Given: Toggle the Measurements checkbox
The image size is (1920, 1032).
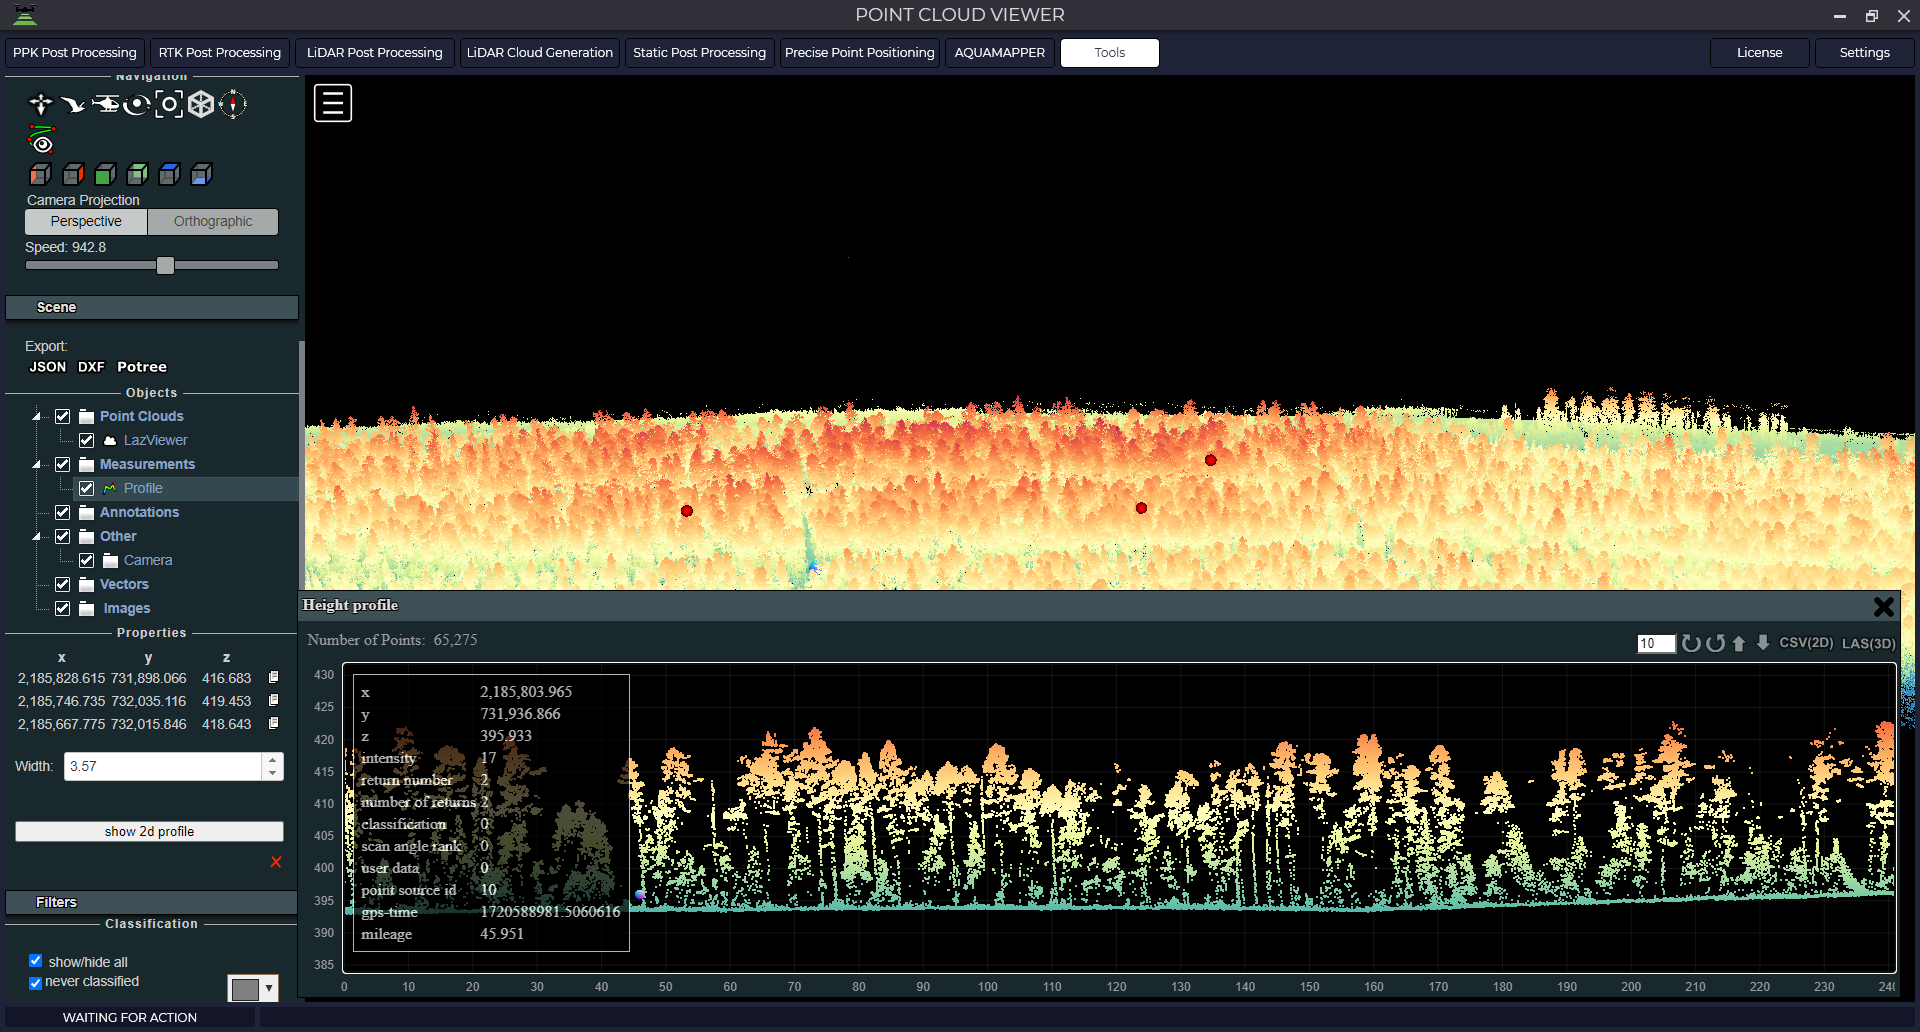Looking at the screenshot, I should tap(63, 464).
